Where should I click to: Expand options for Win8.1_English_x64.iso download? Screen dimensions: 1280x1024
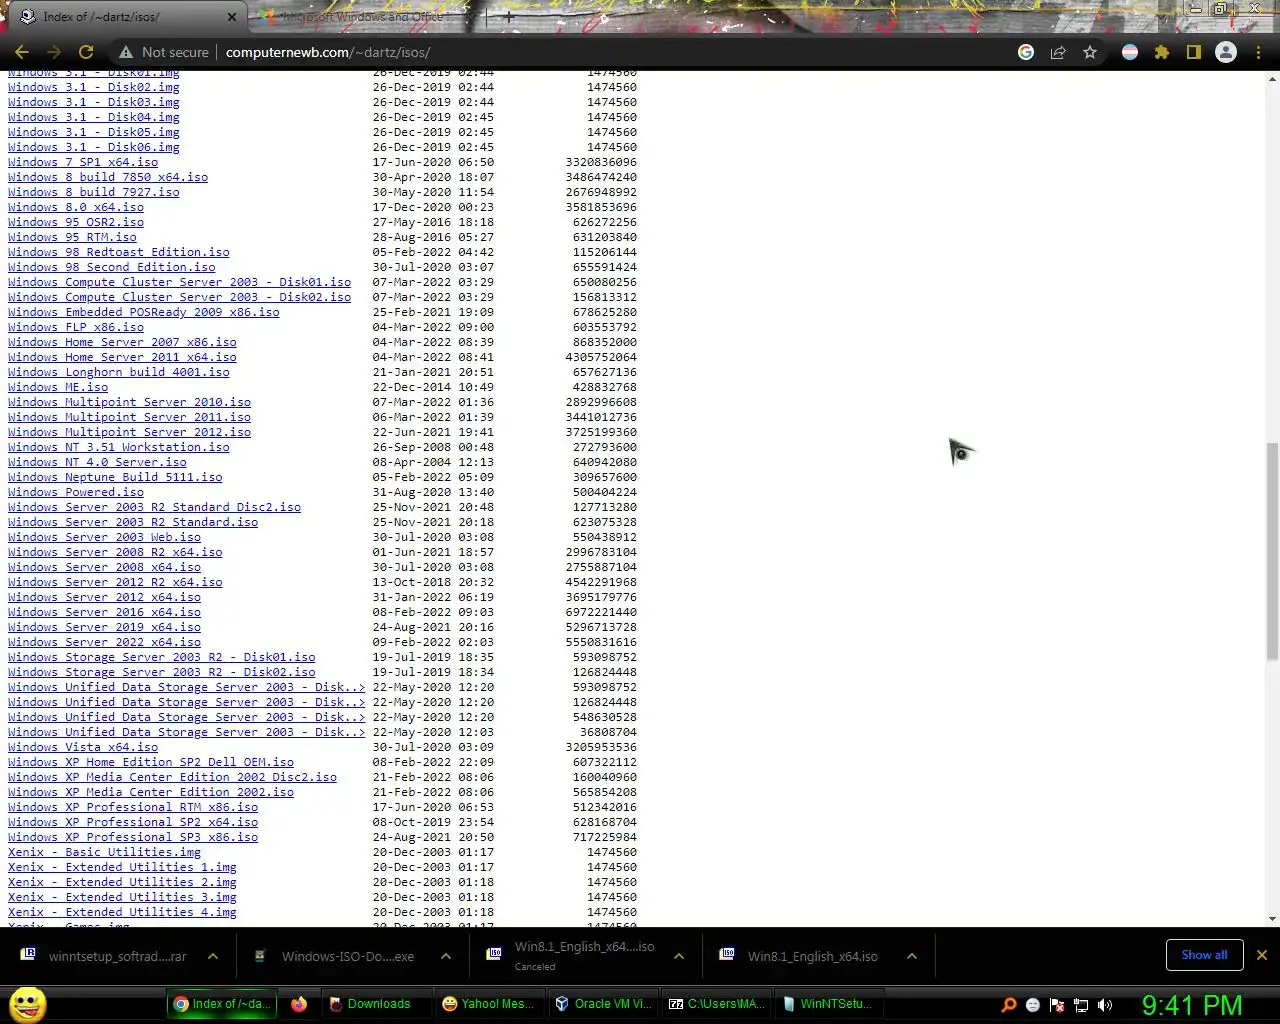point(912,957)
